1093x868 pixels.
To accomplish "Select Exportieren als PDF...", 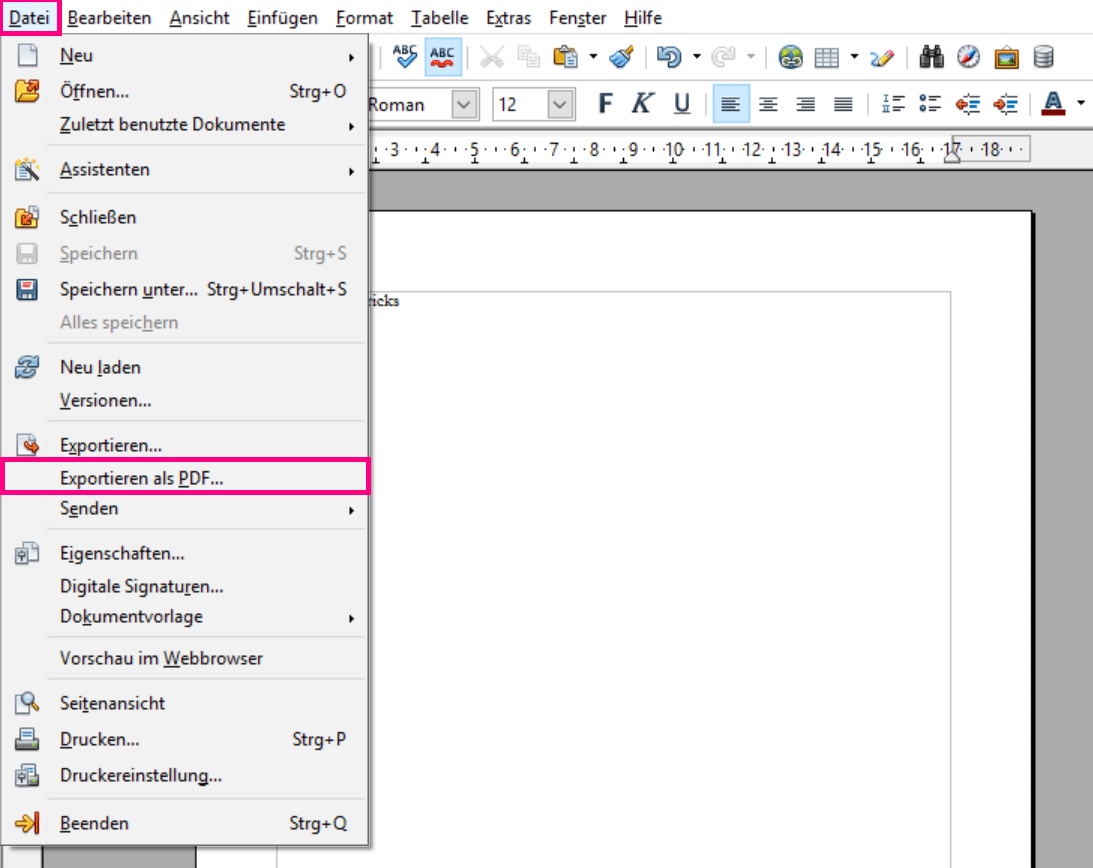I will pos(184,478).
